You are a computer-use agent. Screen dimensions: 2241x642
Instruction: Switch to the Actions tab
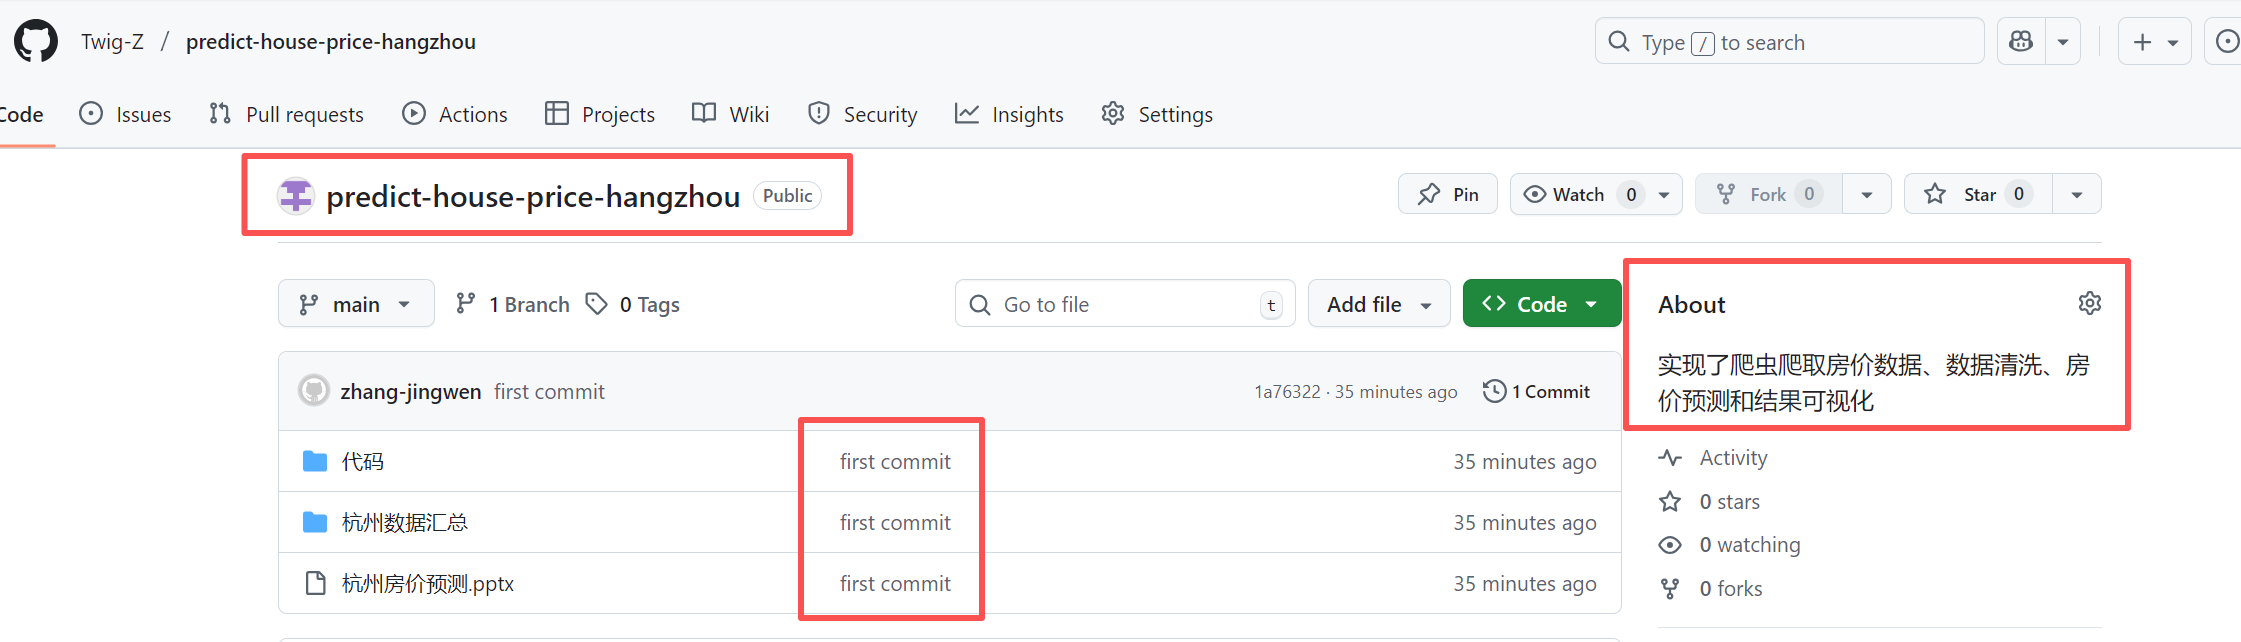tap(455, 114)
